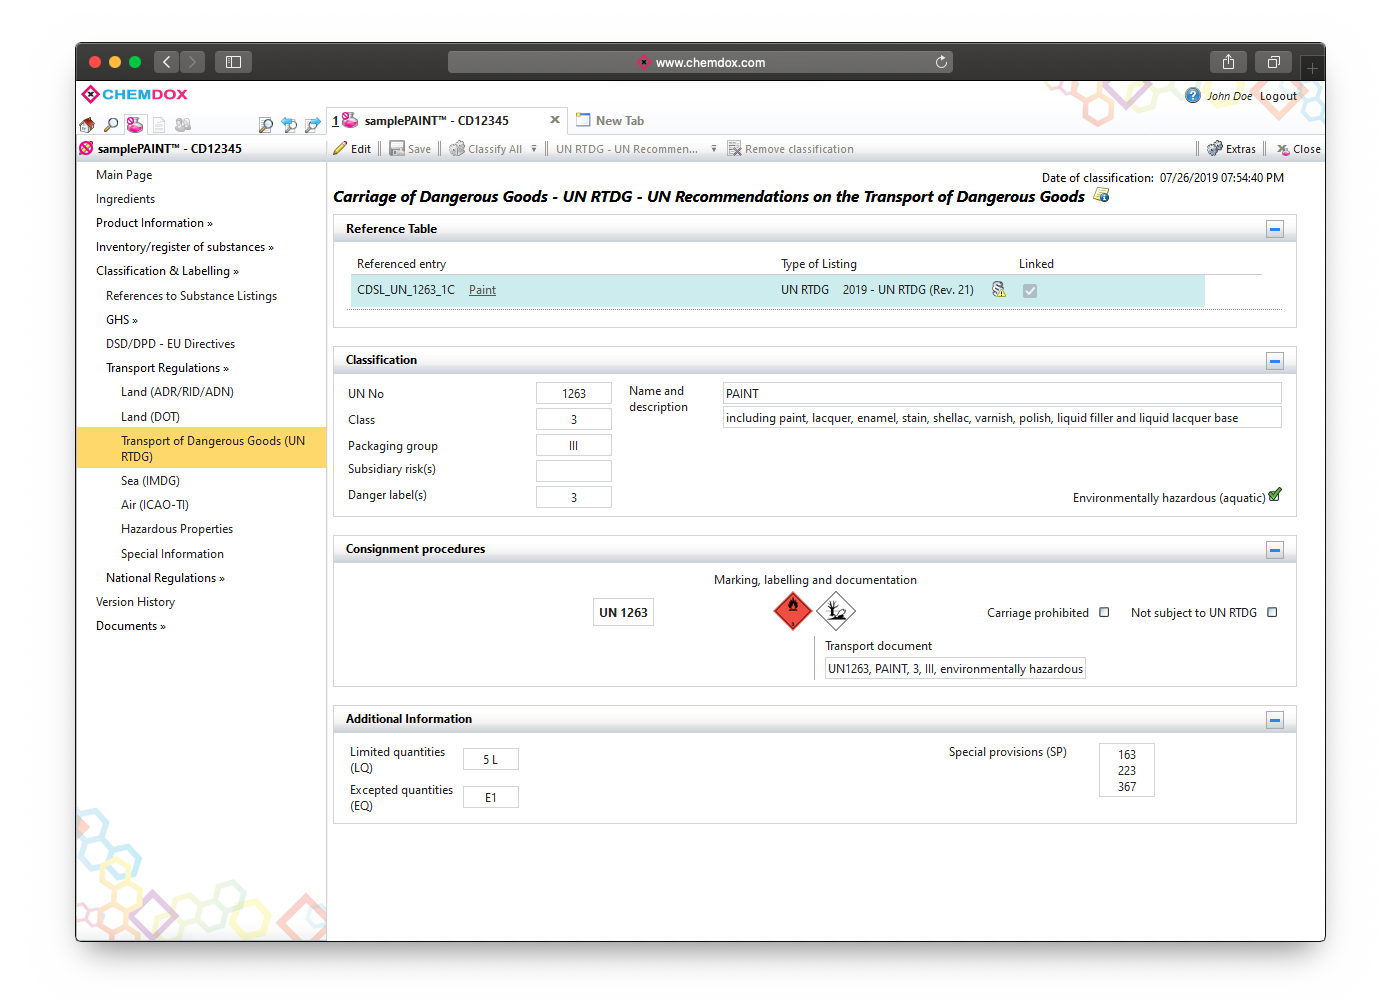Click Classify All toolbar button
The width and height of the screenshot is (1400, 1000).
click(486, 149)
